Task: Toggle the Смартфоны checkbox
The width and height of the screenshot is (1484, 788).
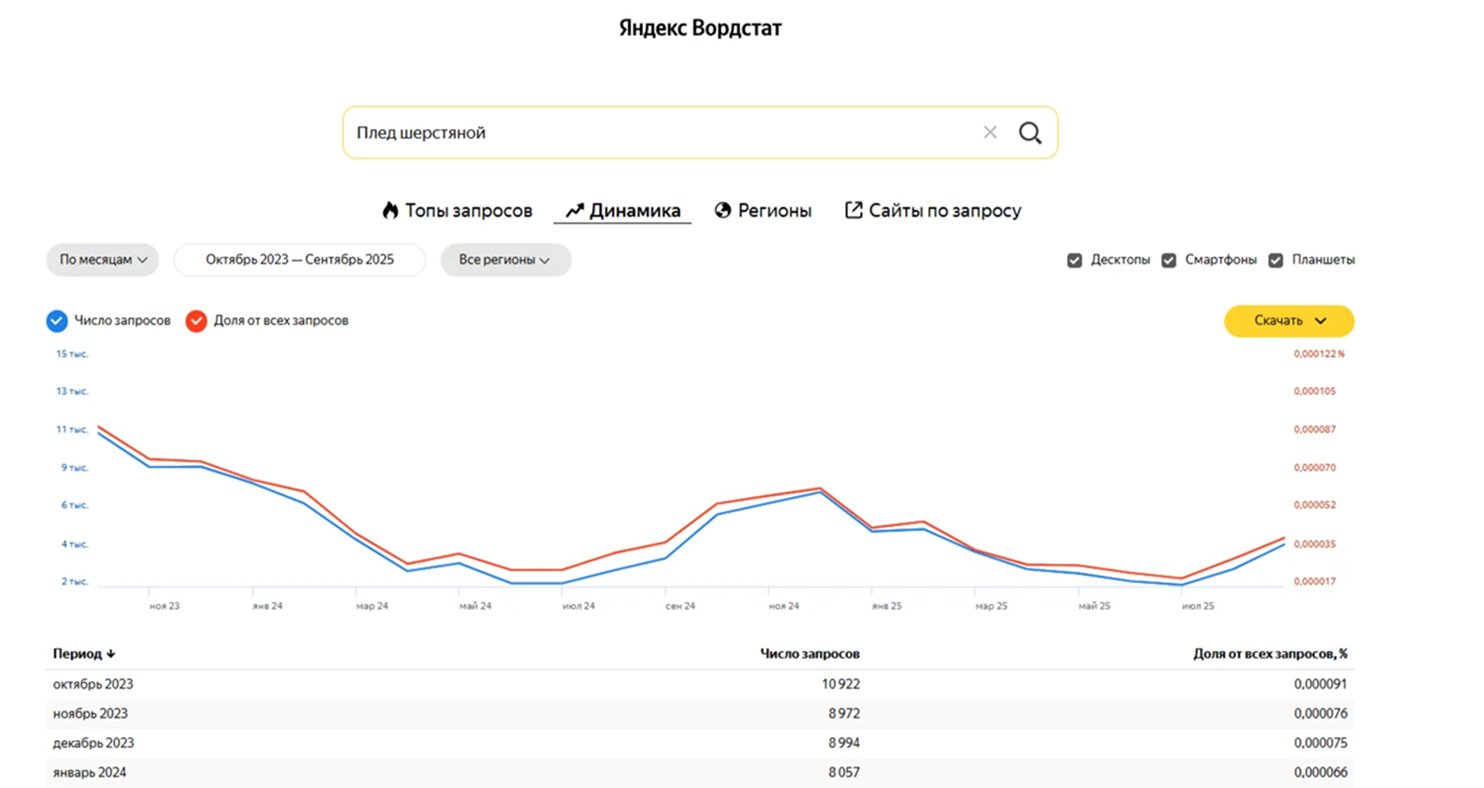Action: click(1169, 260)
